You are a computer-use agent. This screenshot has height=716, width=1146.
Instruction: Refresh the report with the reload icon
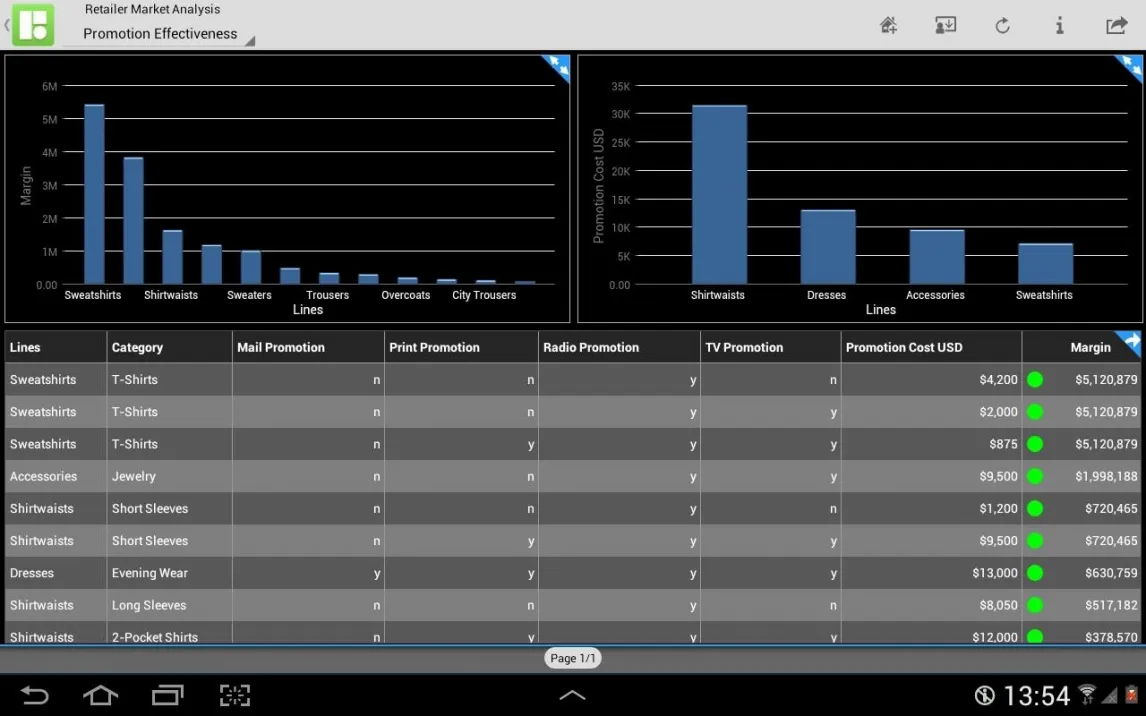tap(1002, 26)
